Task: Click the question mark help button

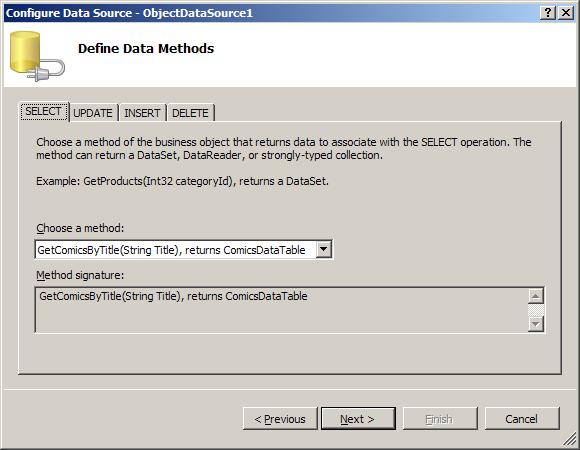Action: (x=548, y=13)
